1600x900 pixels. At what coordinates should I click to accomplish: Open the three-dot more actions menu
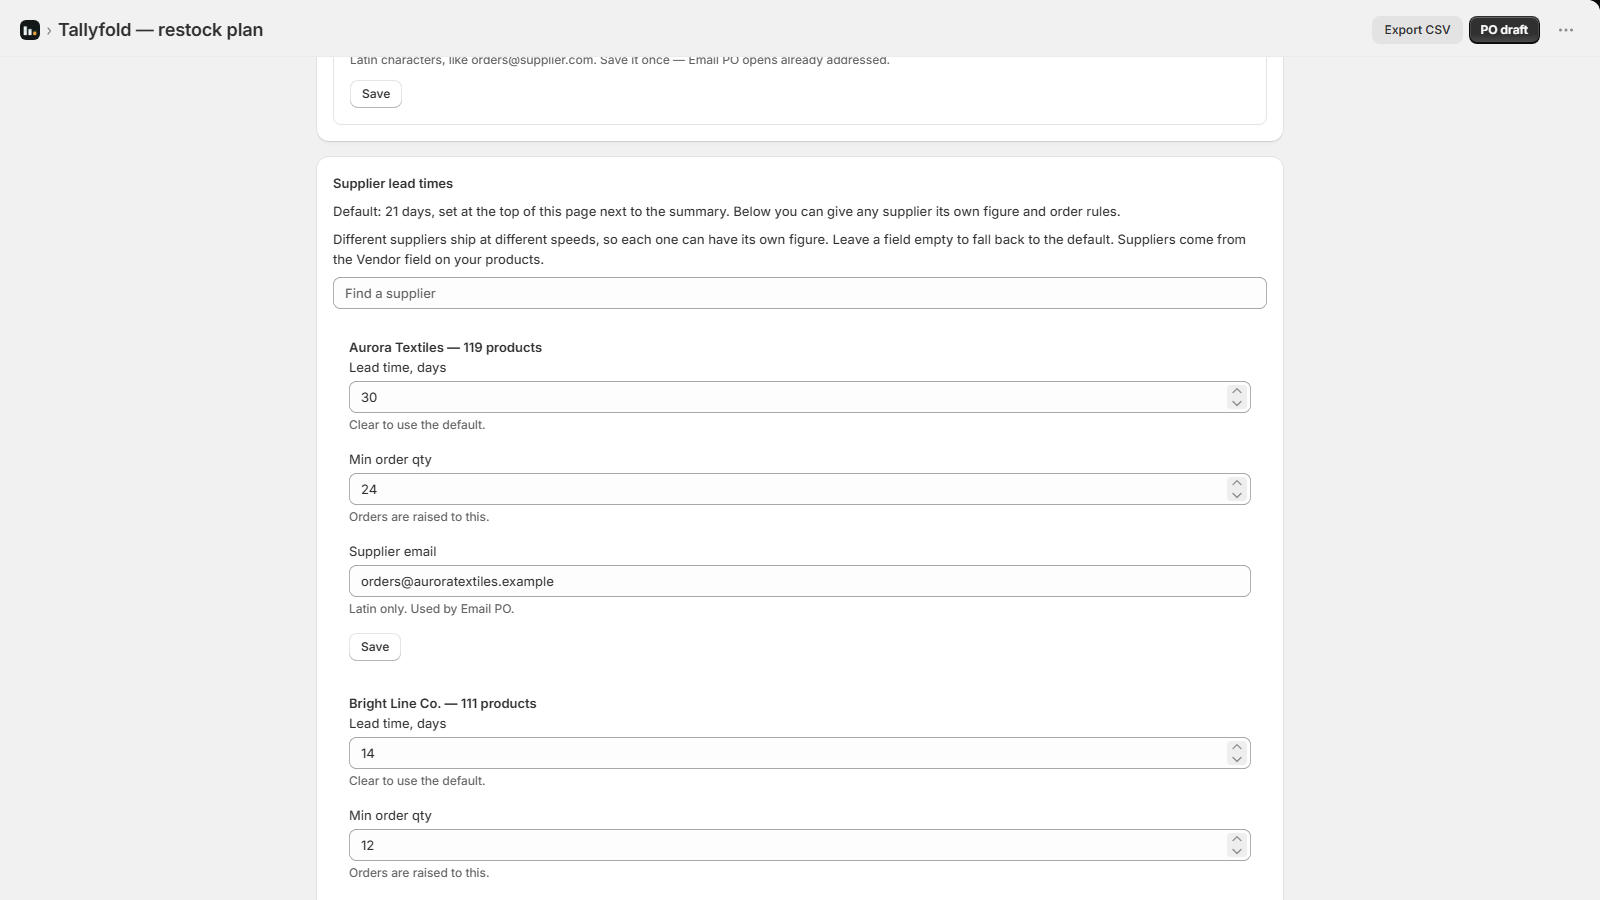[x=1566, y=30]
